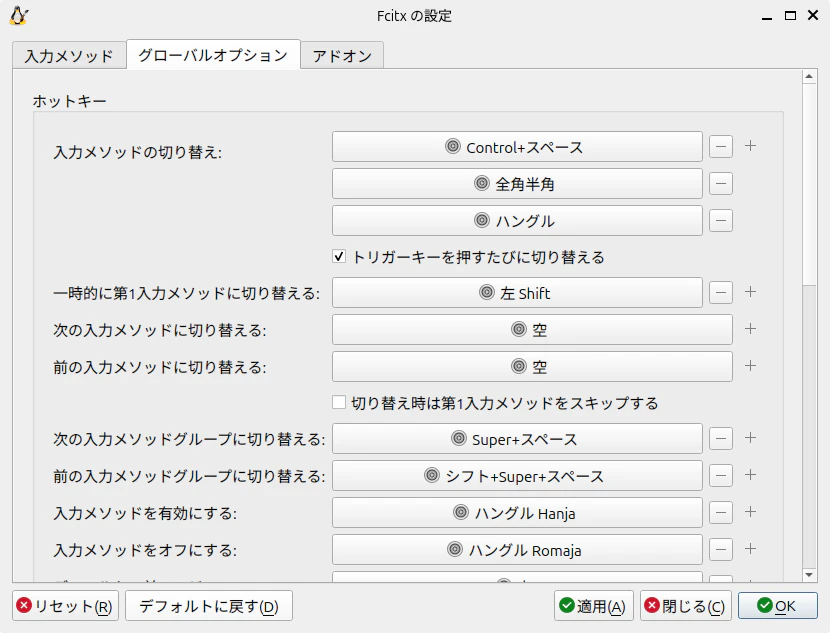Set the 前の入力メソッドに切り替える empty hotkey

pos(532,367)
